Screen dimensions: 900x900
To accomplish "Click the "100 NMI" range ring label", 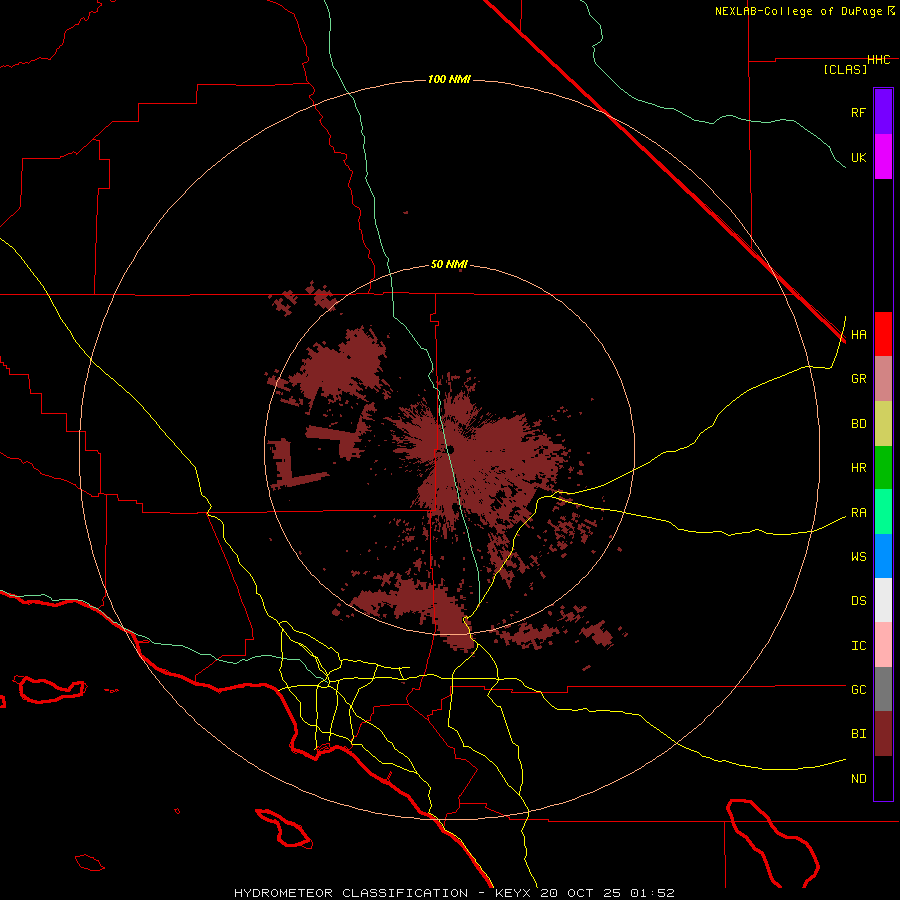I will tap(449, 79).
